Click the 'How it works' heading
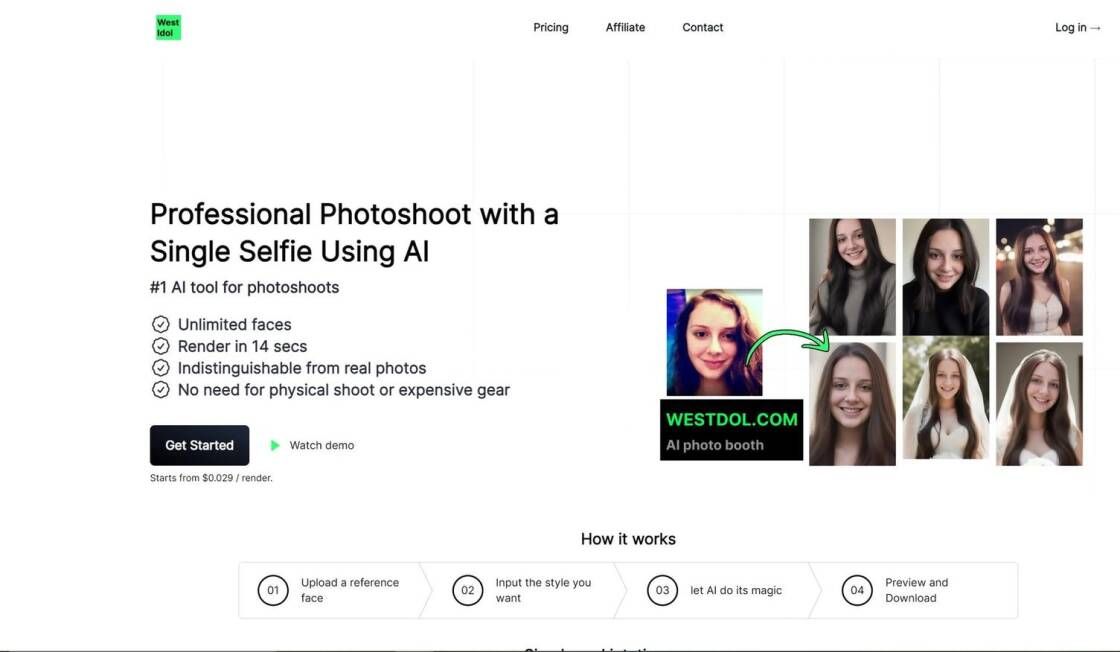1120x652 pixels. click(x=628, y=539)
